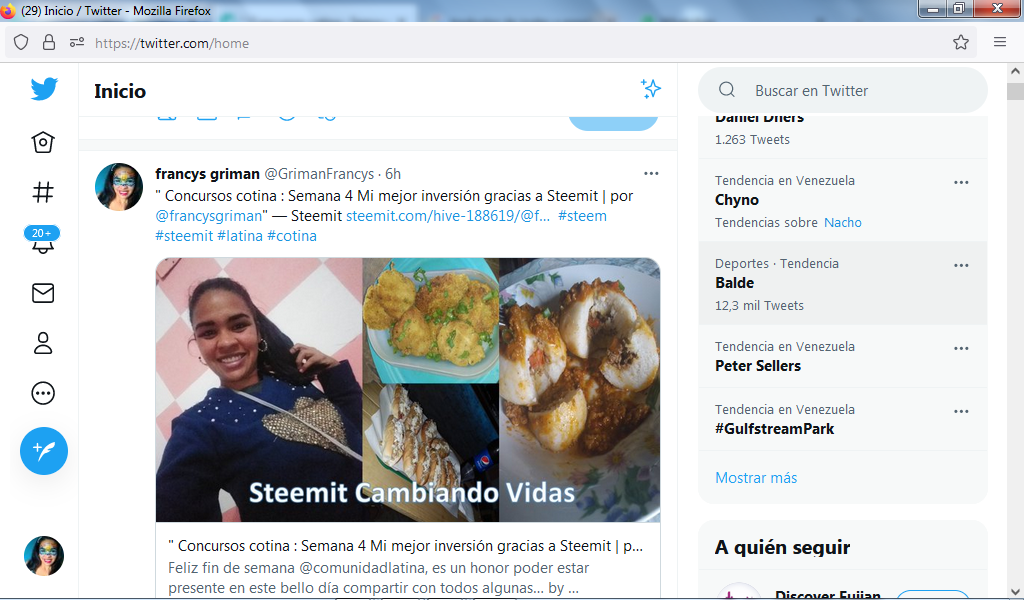The height and width of the screenshot is (600, 1024).
Task: Open the #latina hashtag
Action: point(240,236)
